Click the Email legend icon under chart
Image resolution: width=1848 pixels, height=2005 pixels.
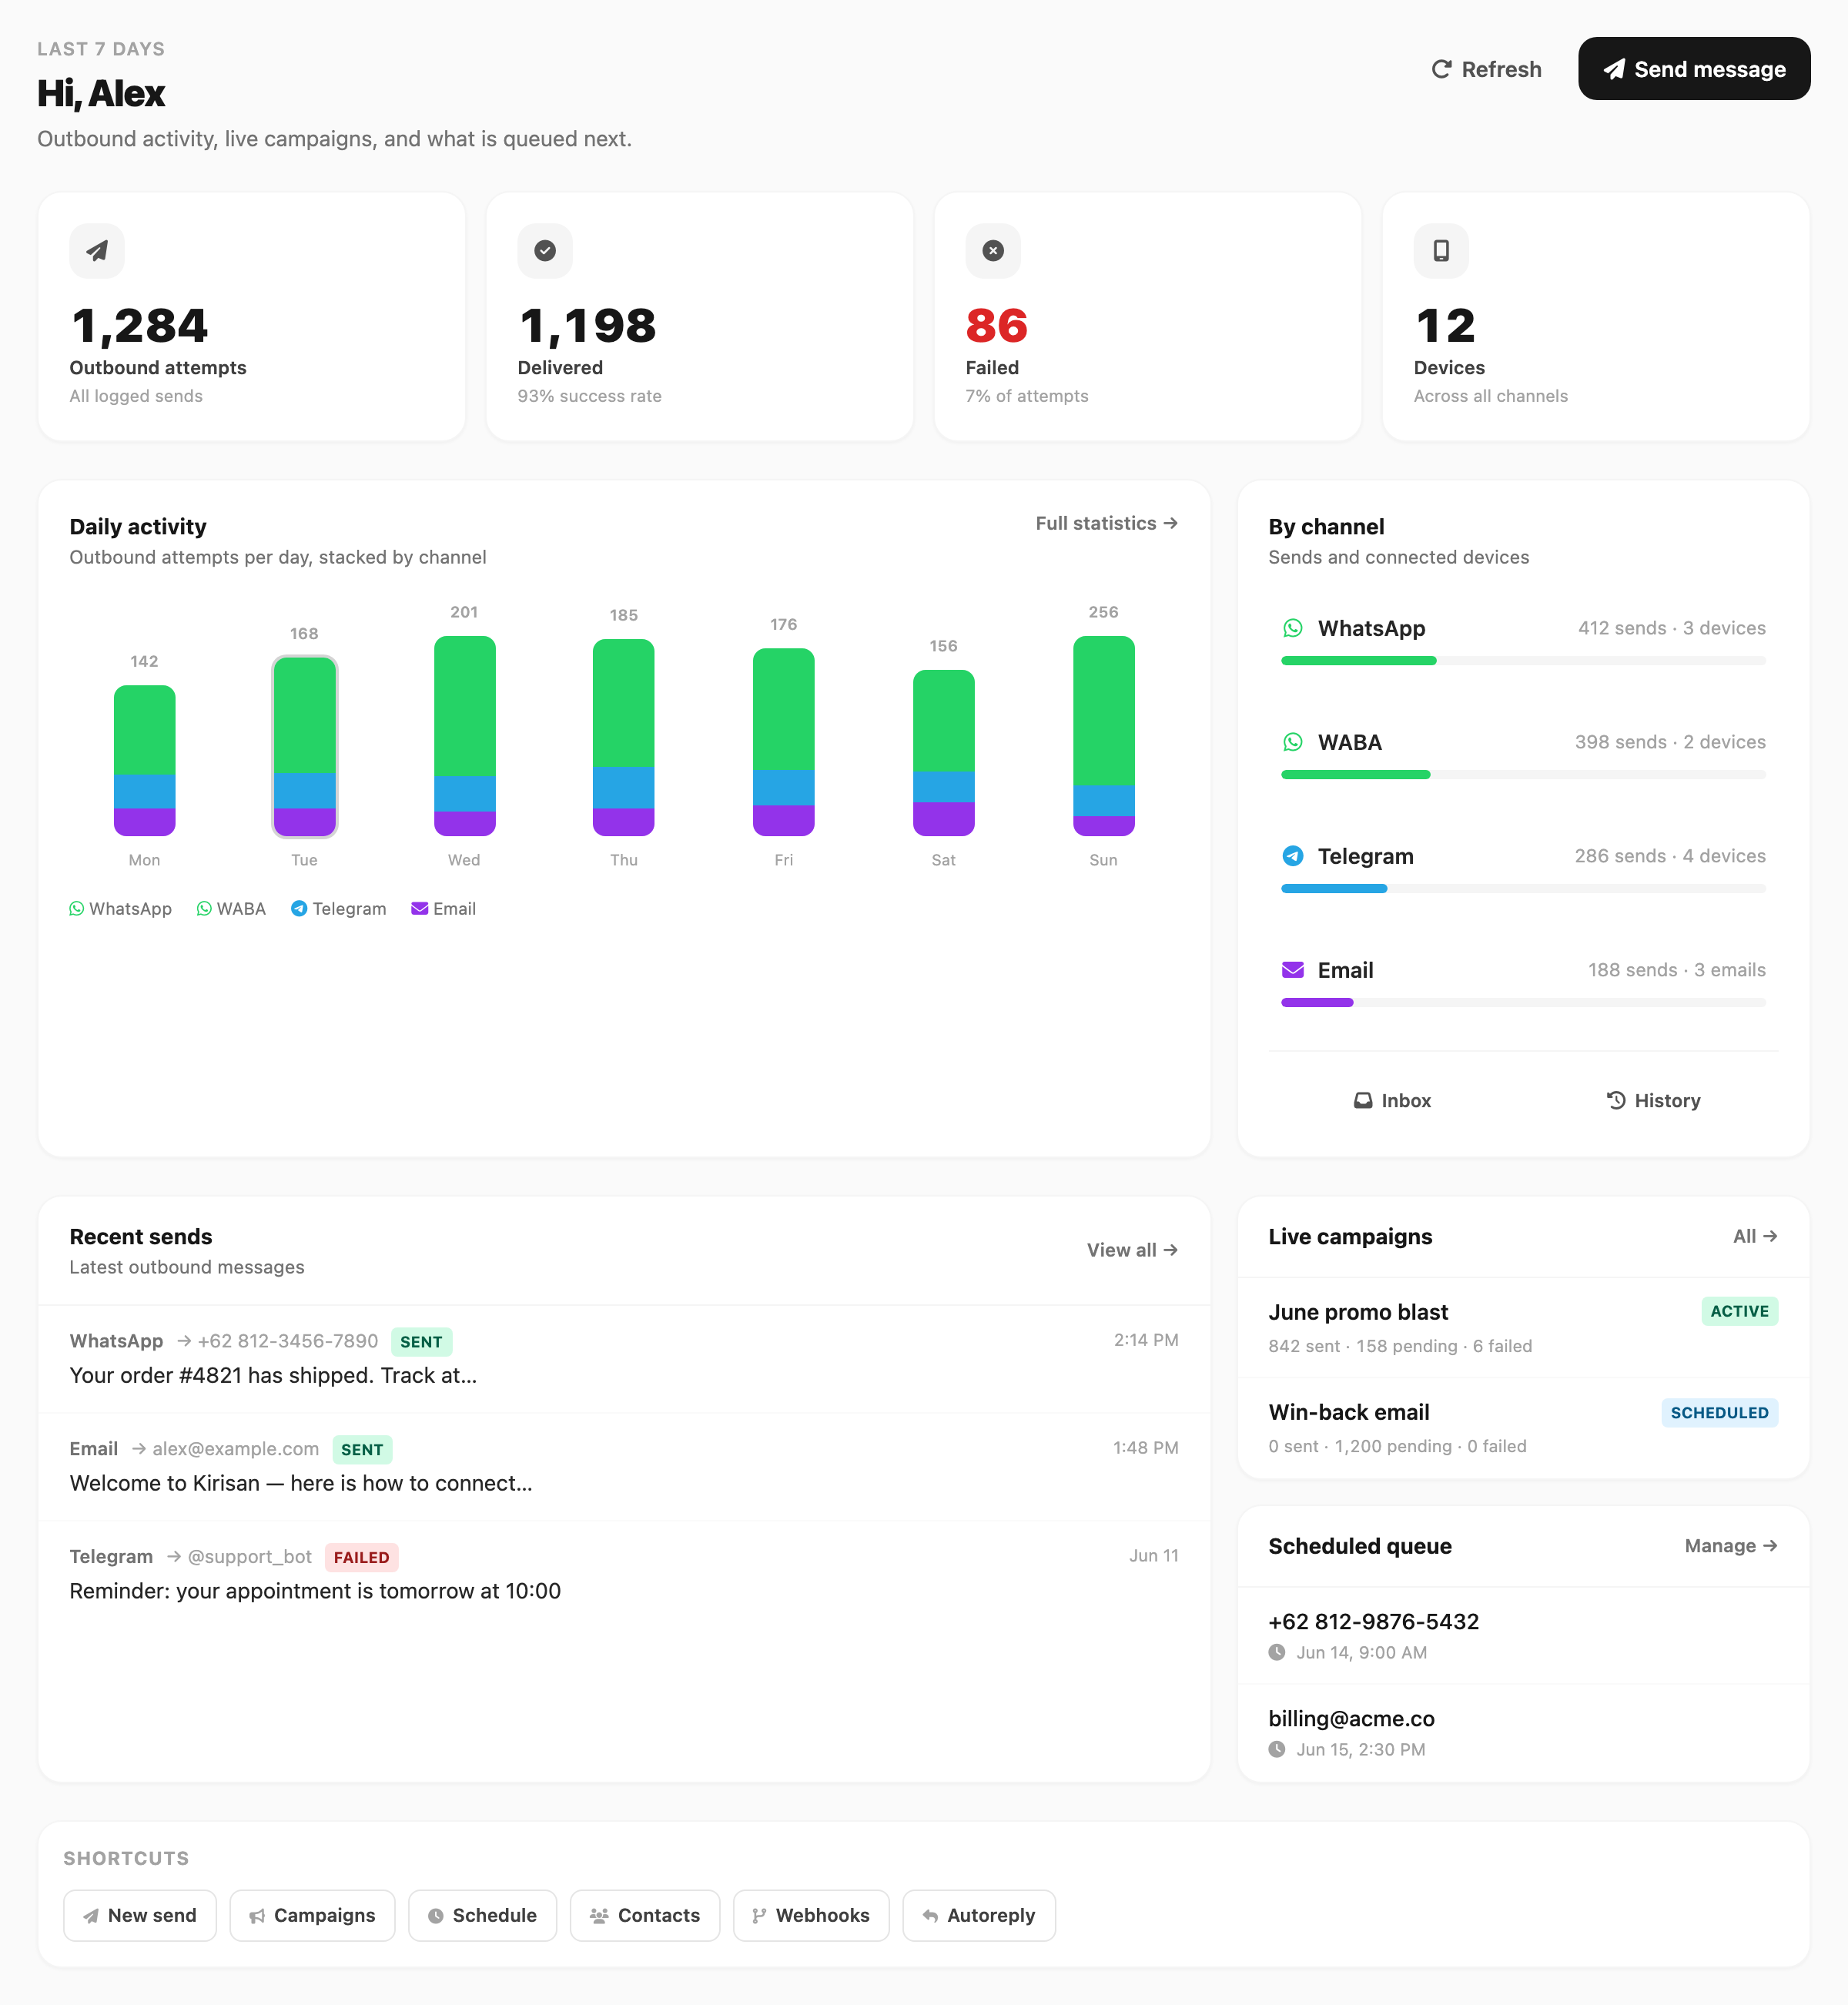[x=420, y=908]
